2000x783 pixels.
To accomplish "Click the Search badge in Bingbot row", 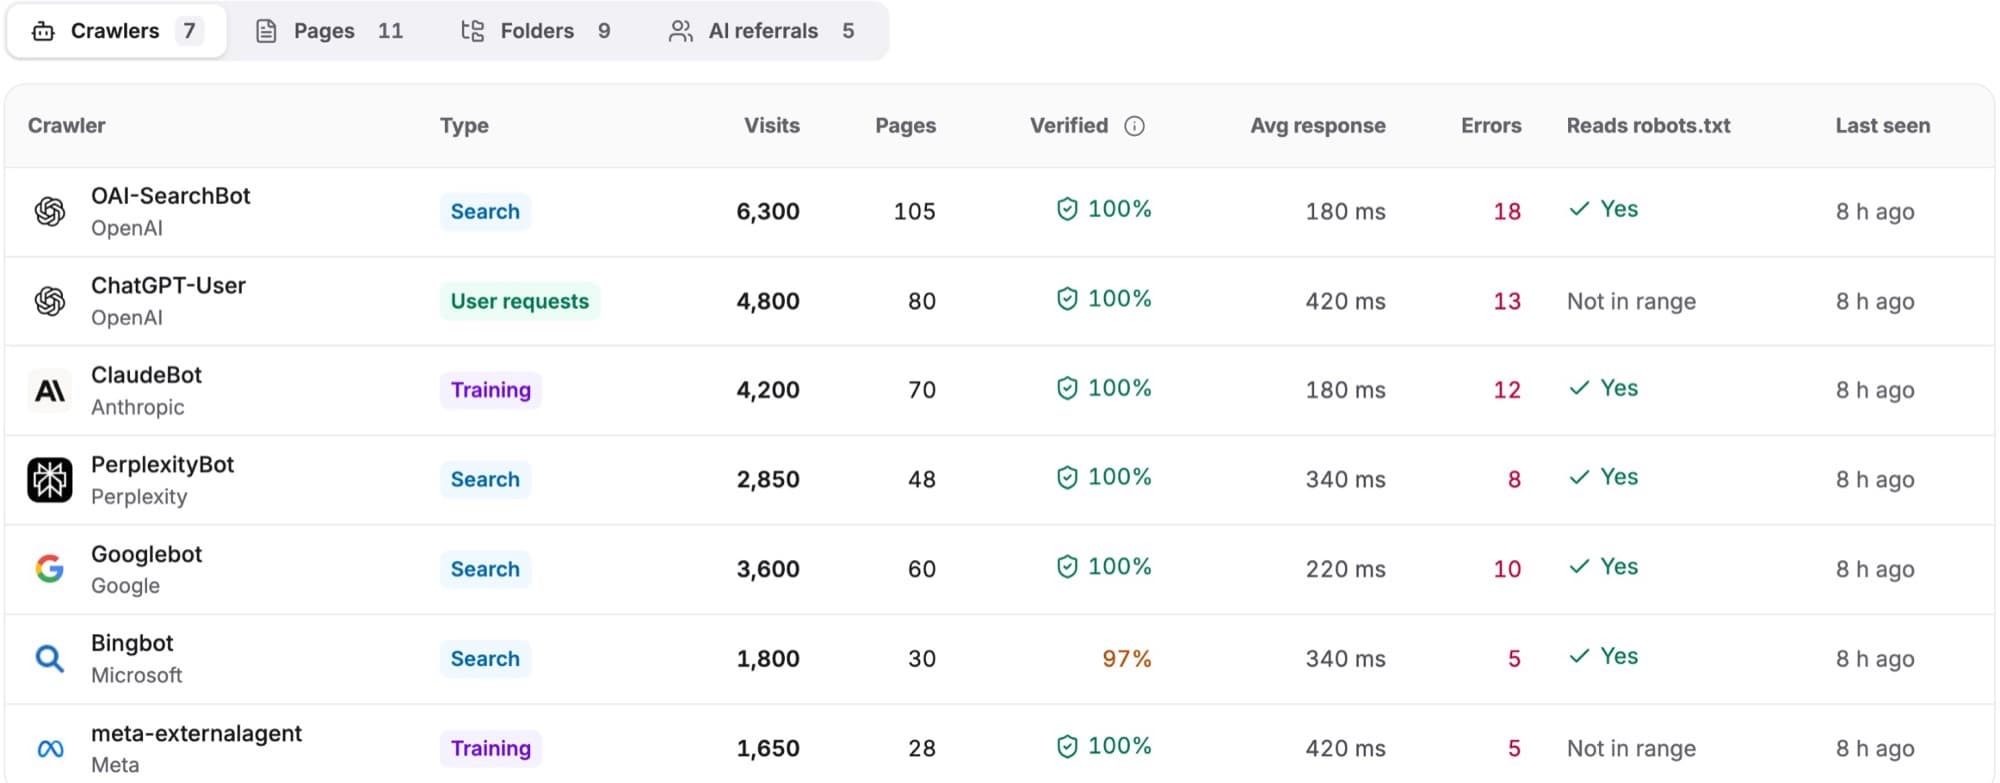I will (x=485, y=659).
